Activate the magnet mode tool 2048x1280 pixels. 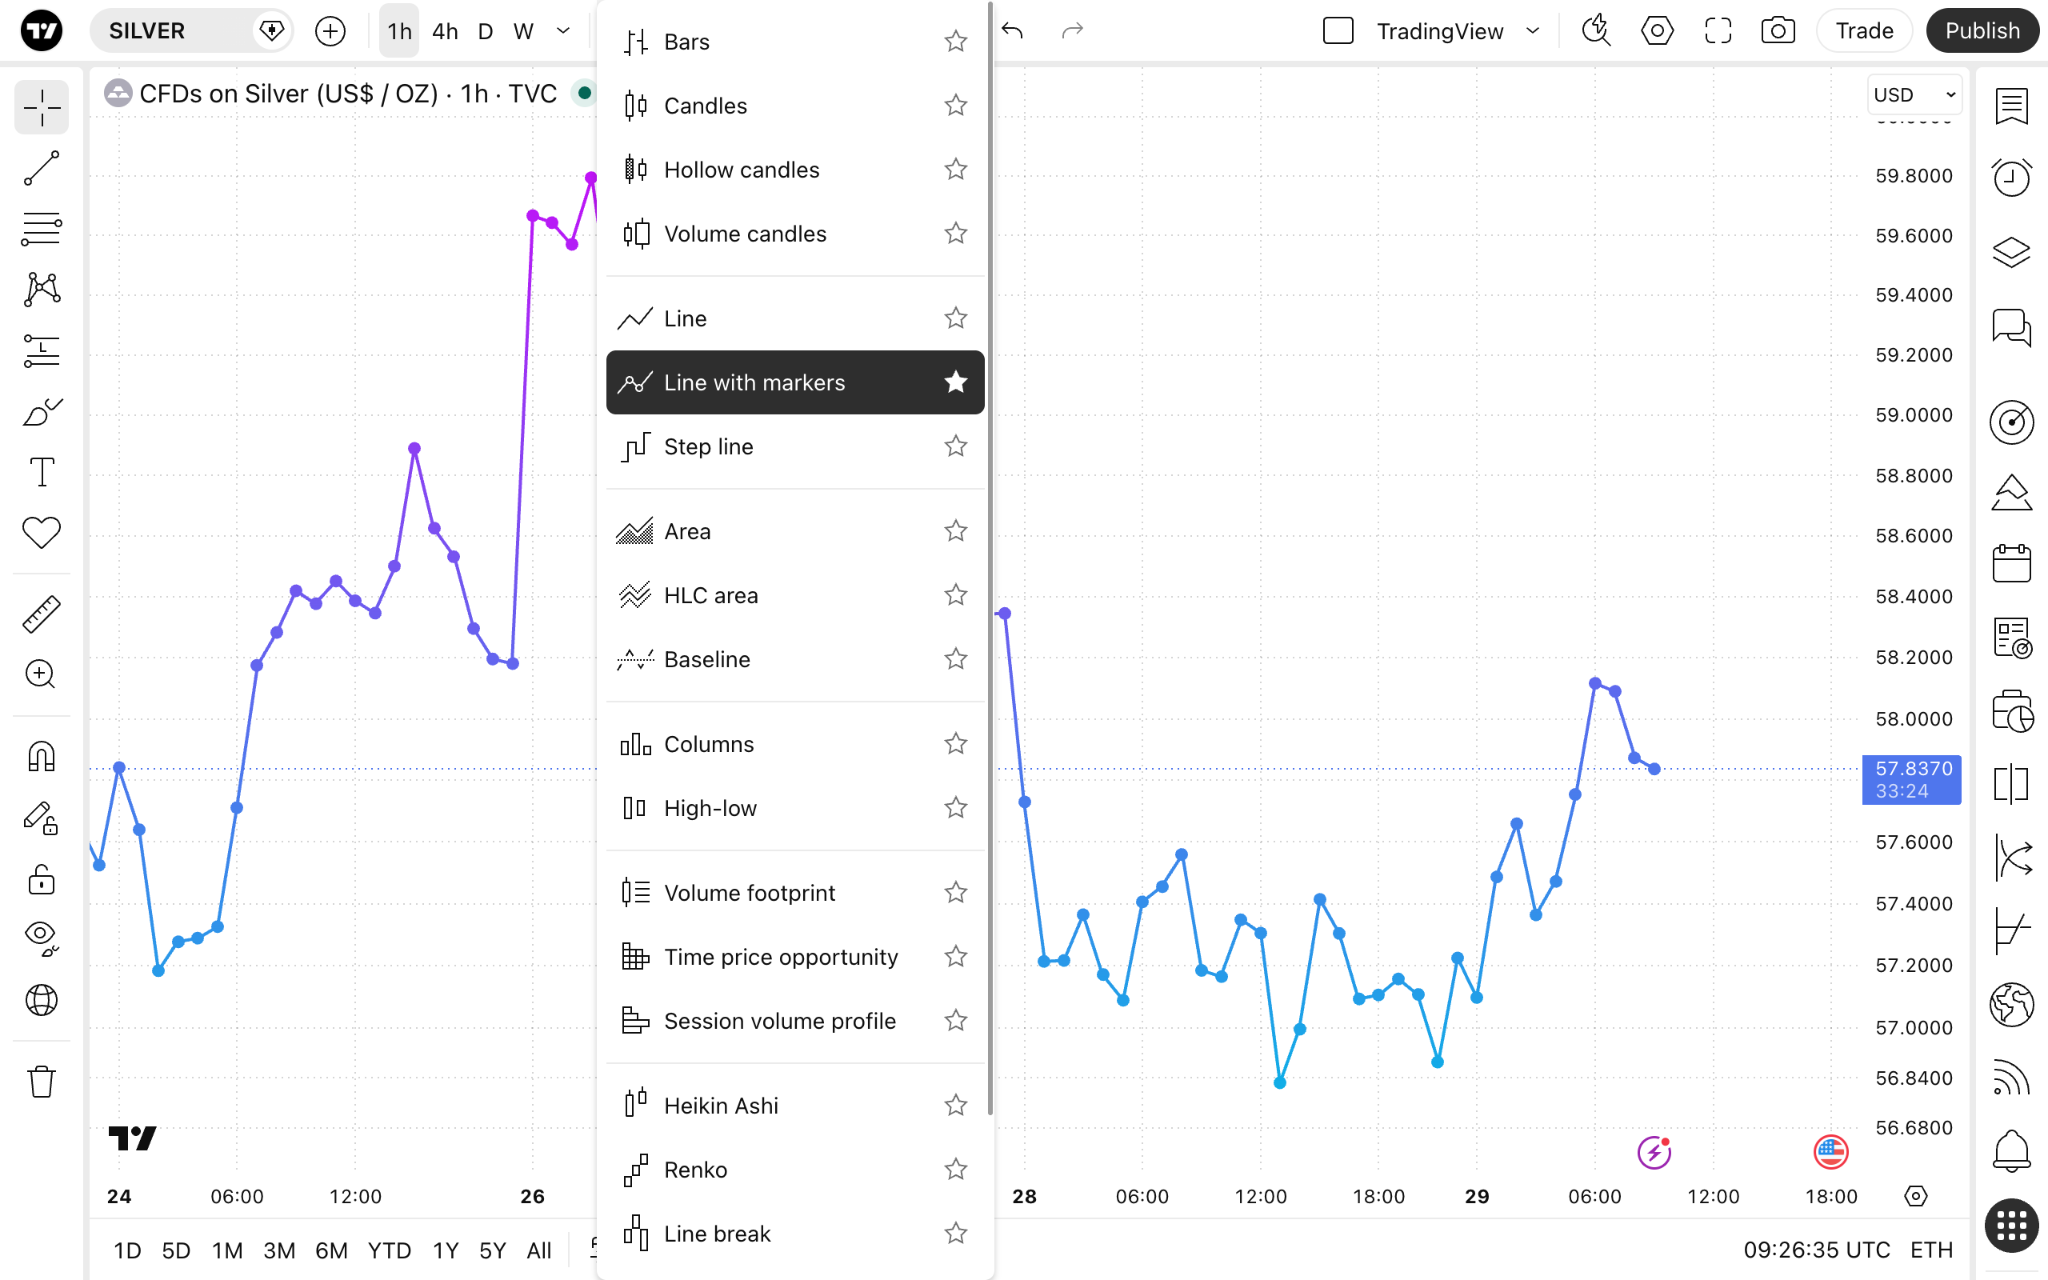(42, 757)
